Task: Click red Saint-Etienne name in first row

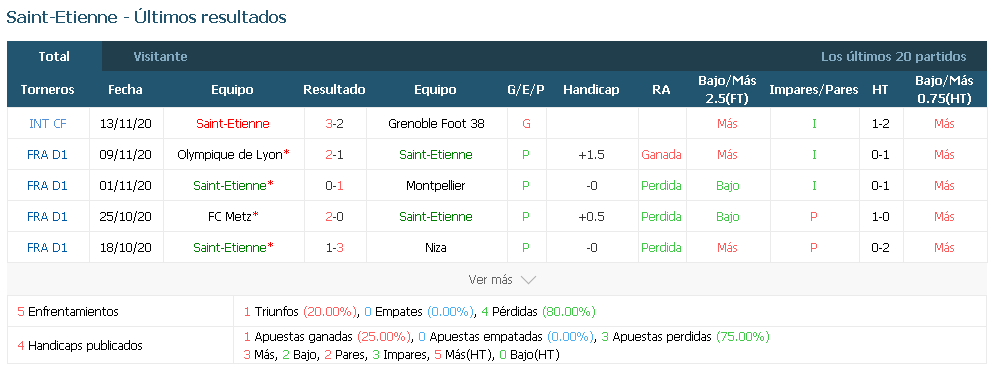Action: tap(232, 123)
